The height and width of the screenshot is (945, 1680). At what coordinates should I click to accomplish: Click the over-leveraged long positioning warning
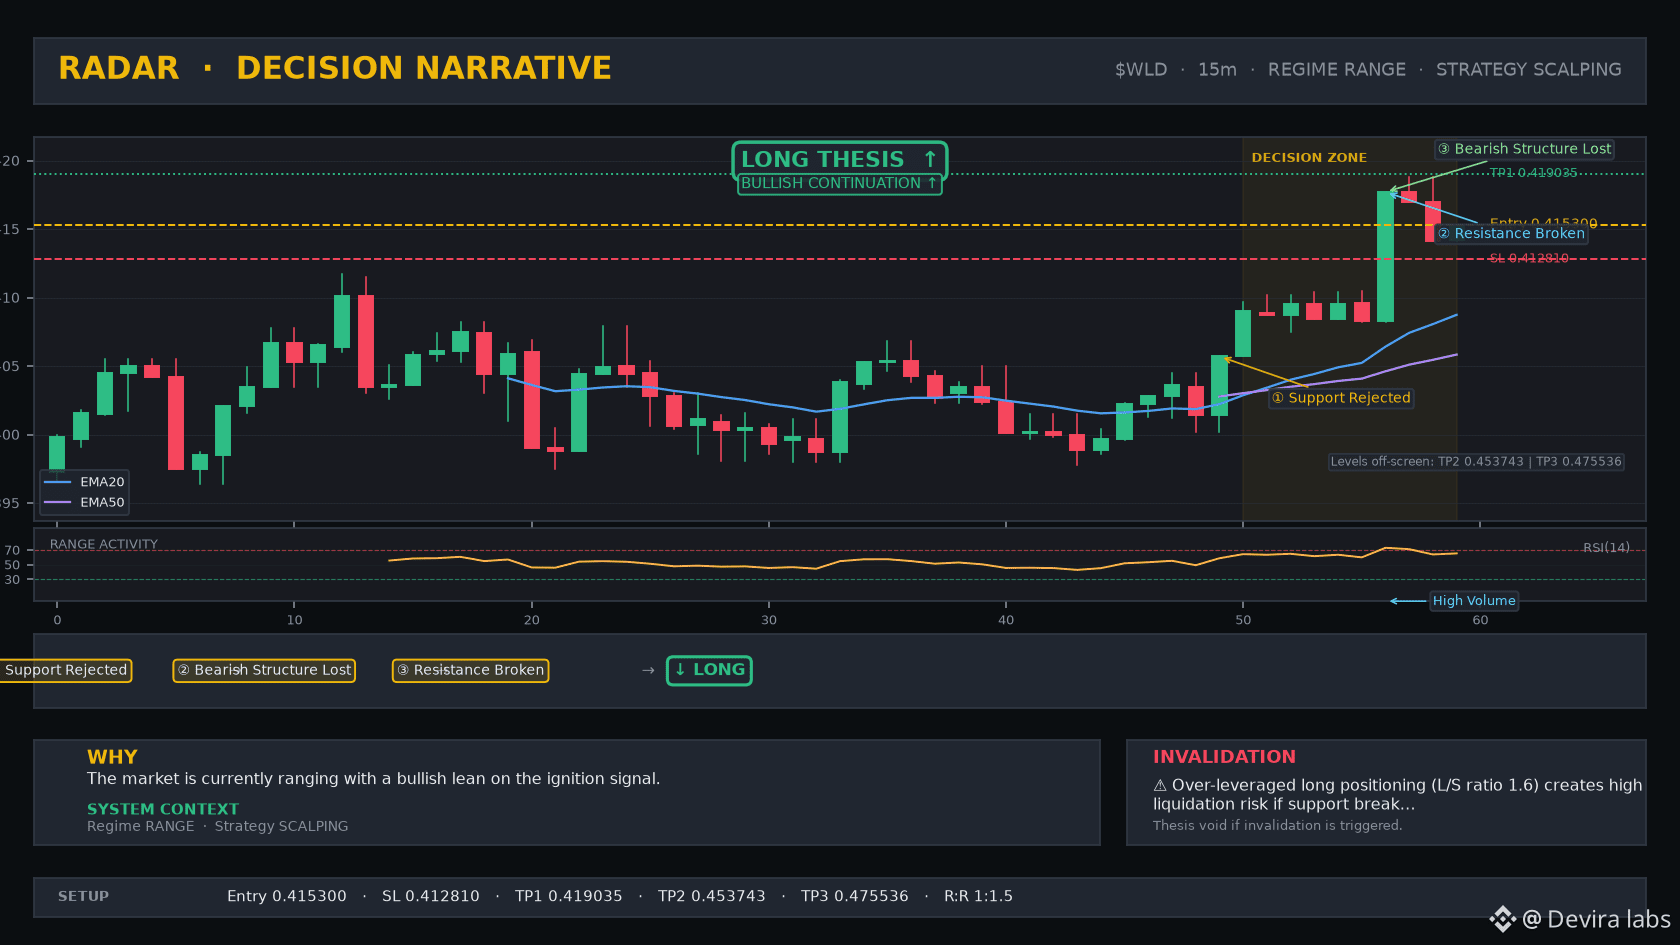(1398, 795)
